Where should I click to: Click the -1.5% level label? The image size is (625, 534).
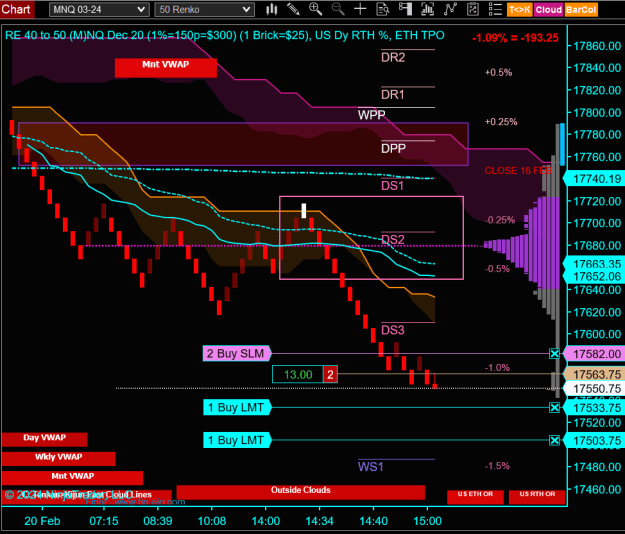(x=497, y=465)
